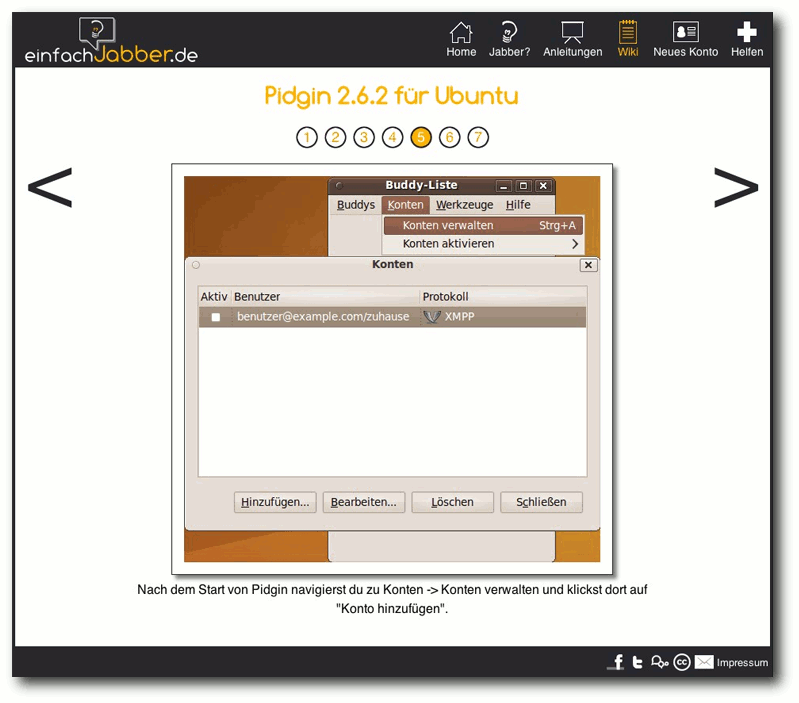This screenshot has width=799, height=703.
Task: Open the Werkzeuge menu in Buddy-Liste
Action: [465, 205]
